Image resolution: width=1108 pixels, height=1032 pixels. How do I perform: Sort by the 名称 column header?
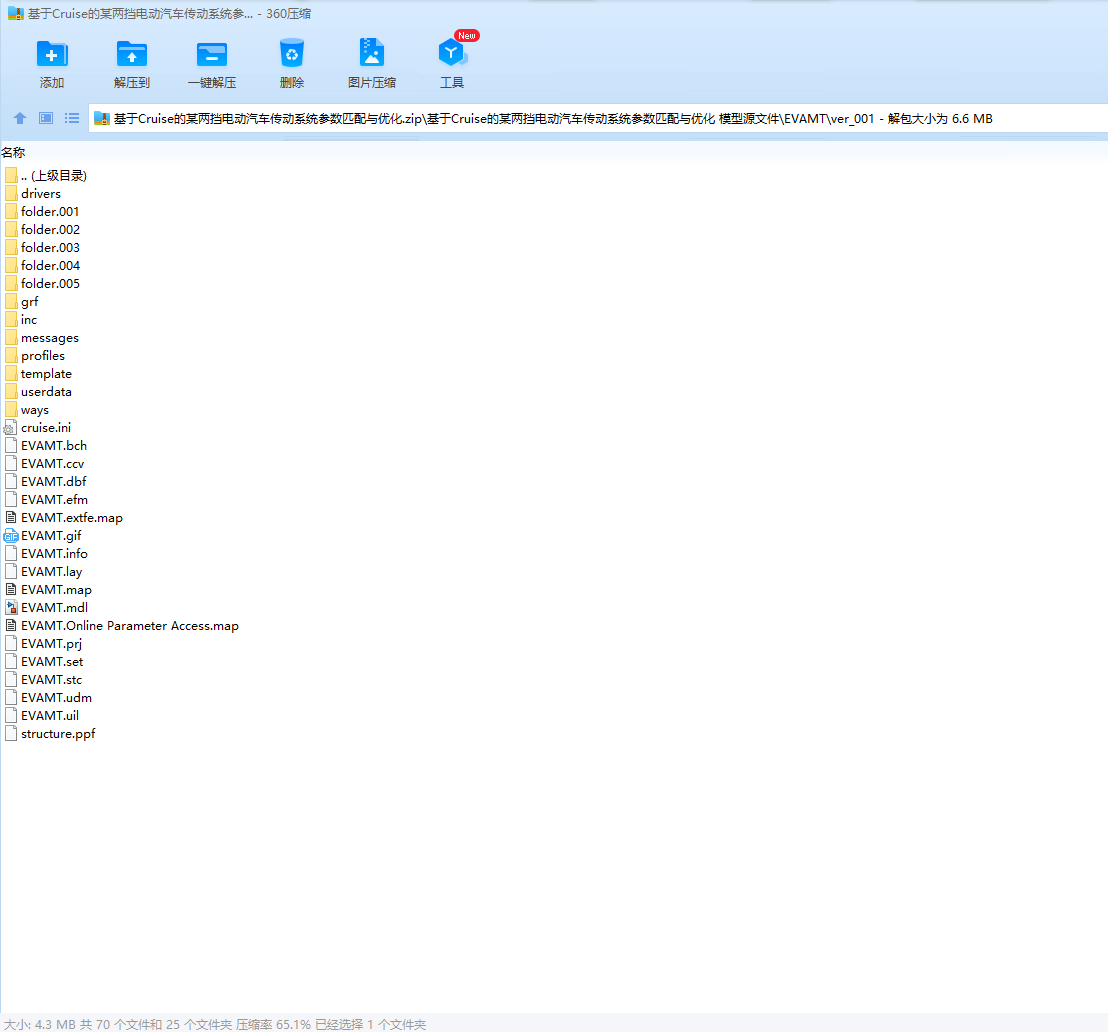pos(13,153)
